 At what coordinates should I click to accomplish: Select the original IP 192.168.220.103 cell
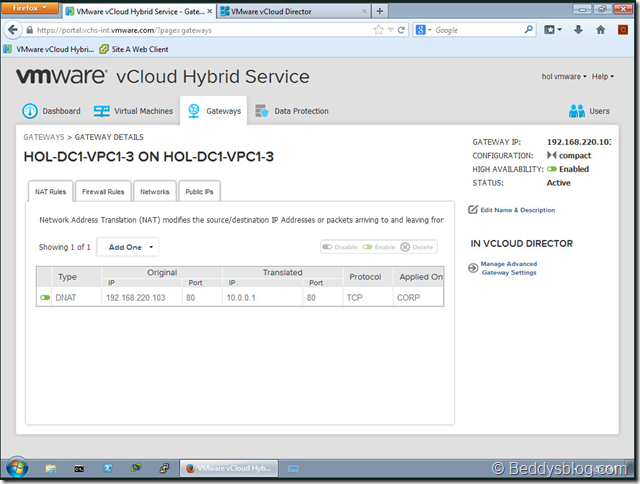click(x=142, y=298)
